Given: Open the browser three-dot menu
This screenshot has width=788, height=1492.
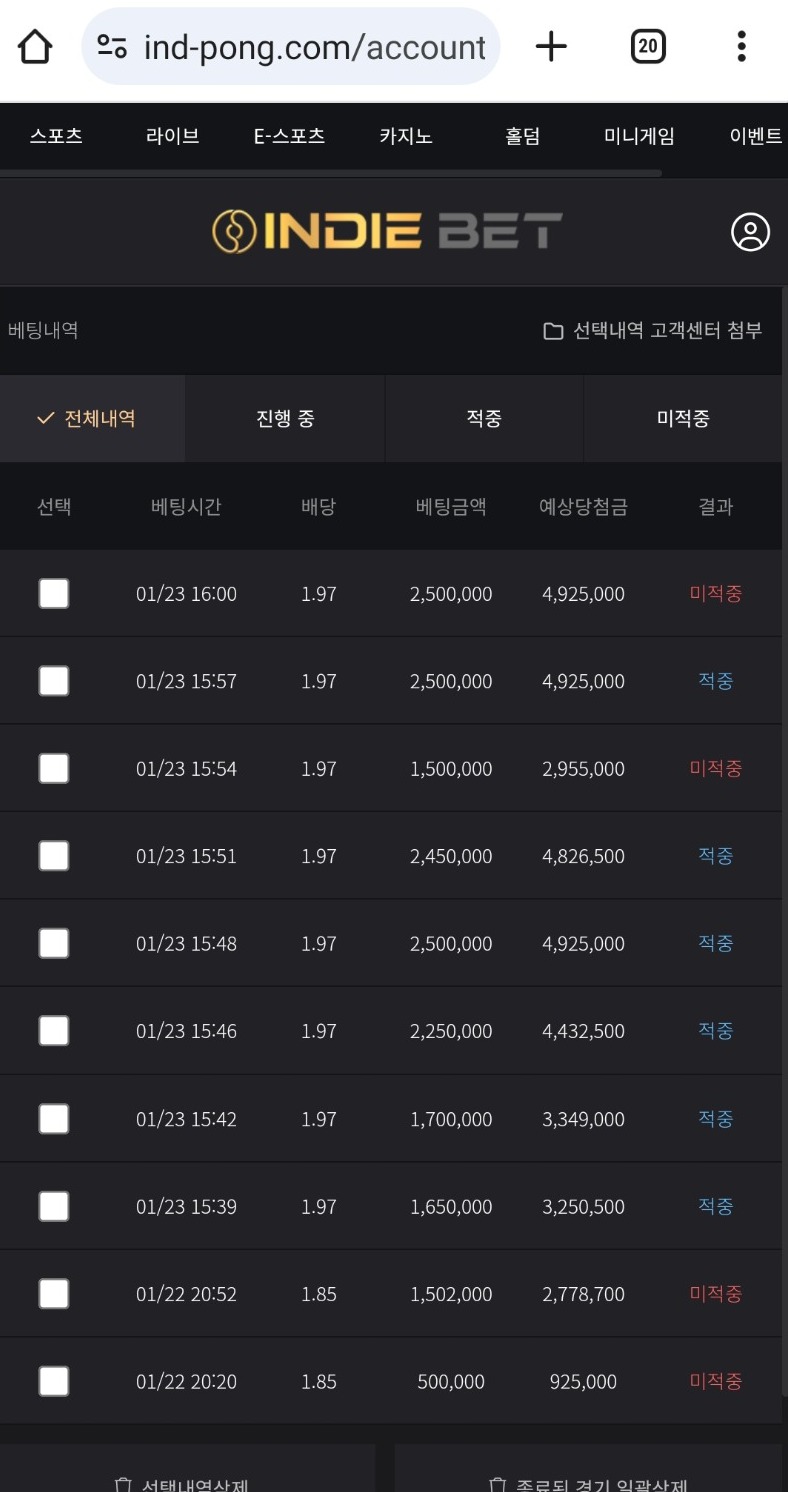Looking at the screenshot, I should tap(741, 46).
